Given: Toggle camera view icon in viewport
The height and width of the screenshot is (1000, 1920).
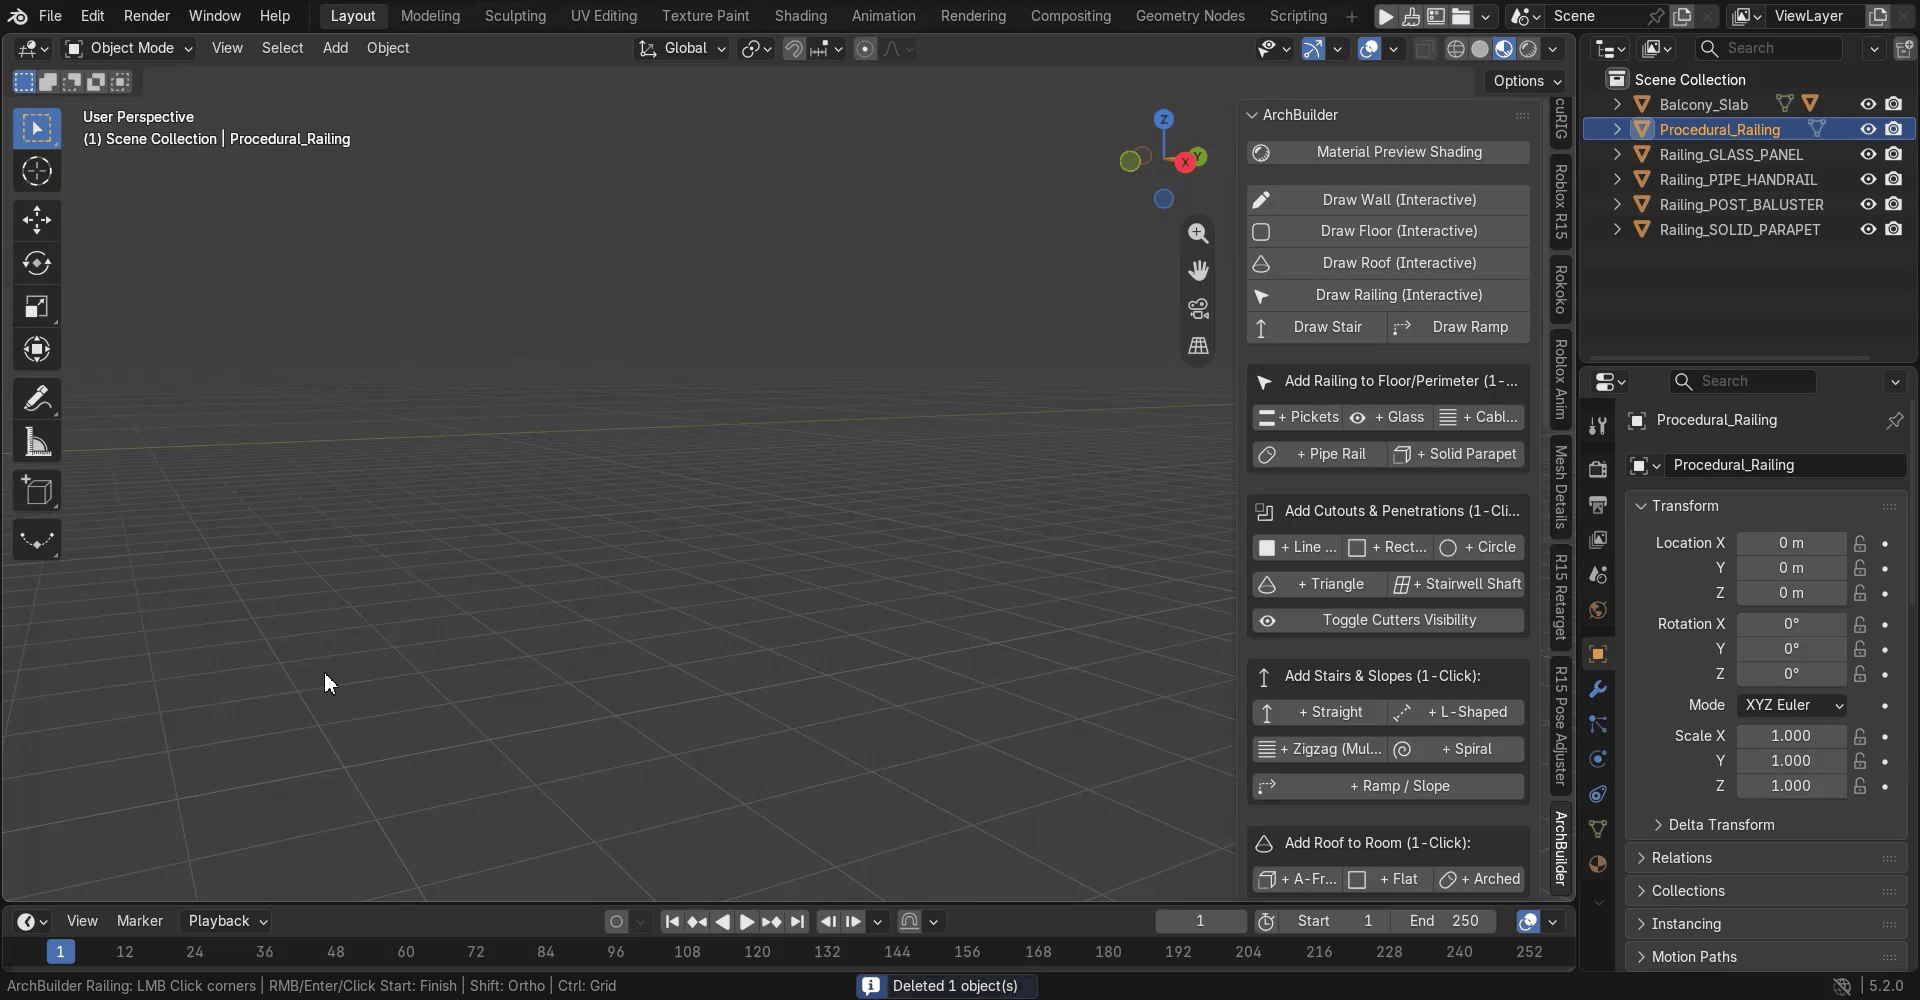Looking at the screenshot, I should click(1198, 308).
